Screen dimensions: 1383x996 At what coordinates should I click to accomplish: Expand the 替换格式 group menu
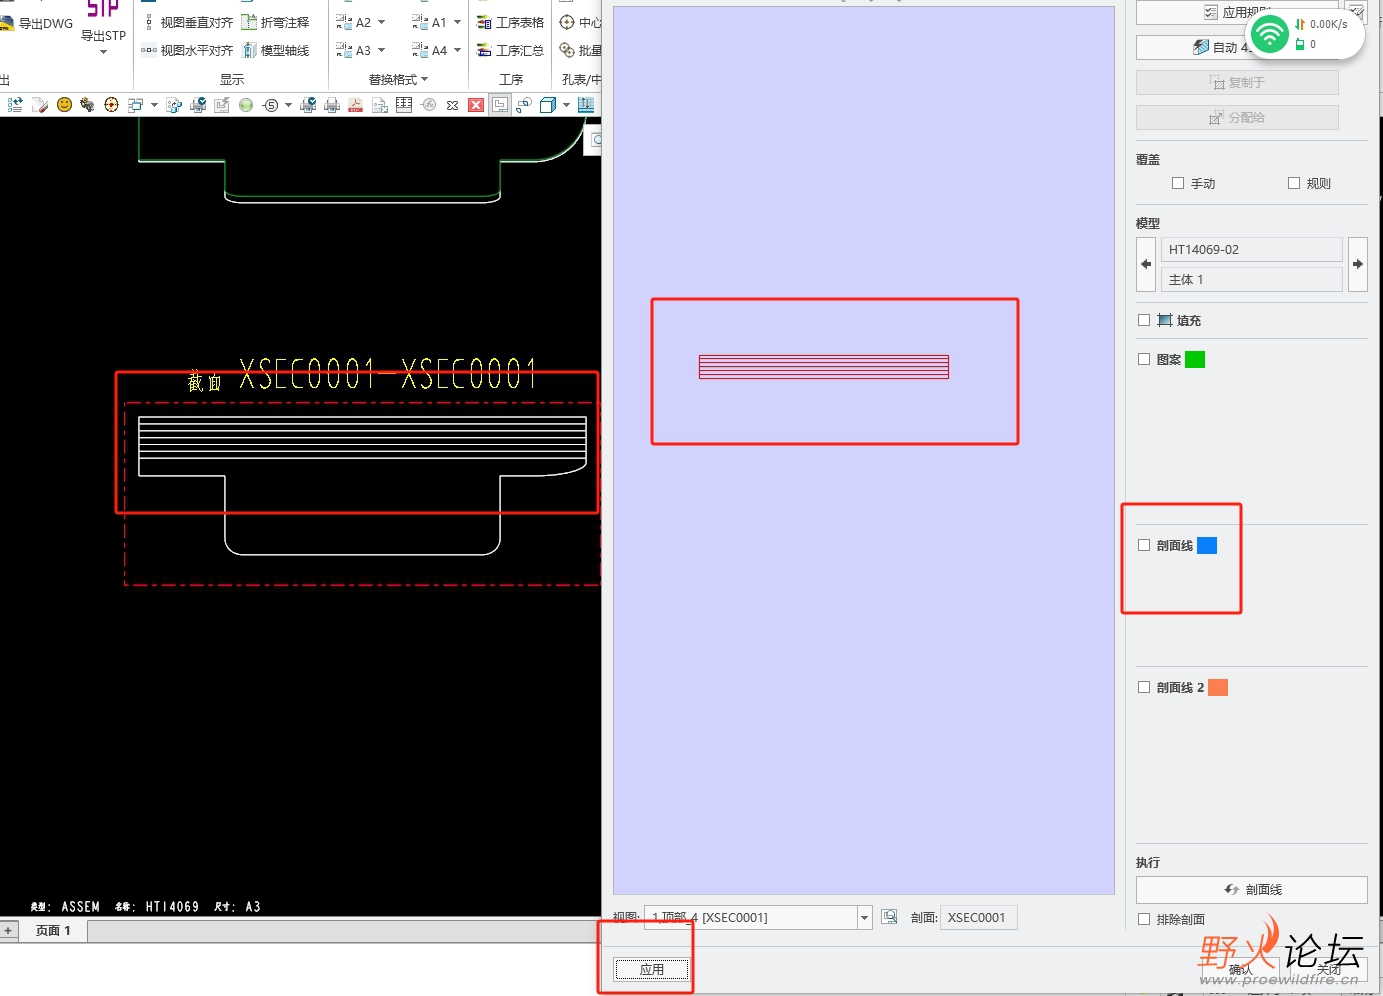(x=398, y=79)
